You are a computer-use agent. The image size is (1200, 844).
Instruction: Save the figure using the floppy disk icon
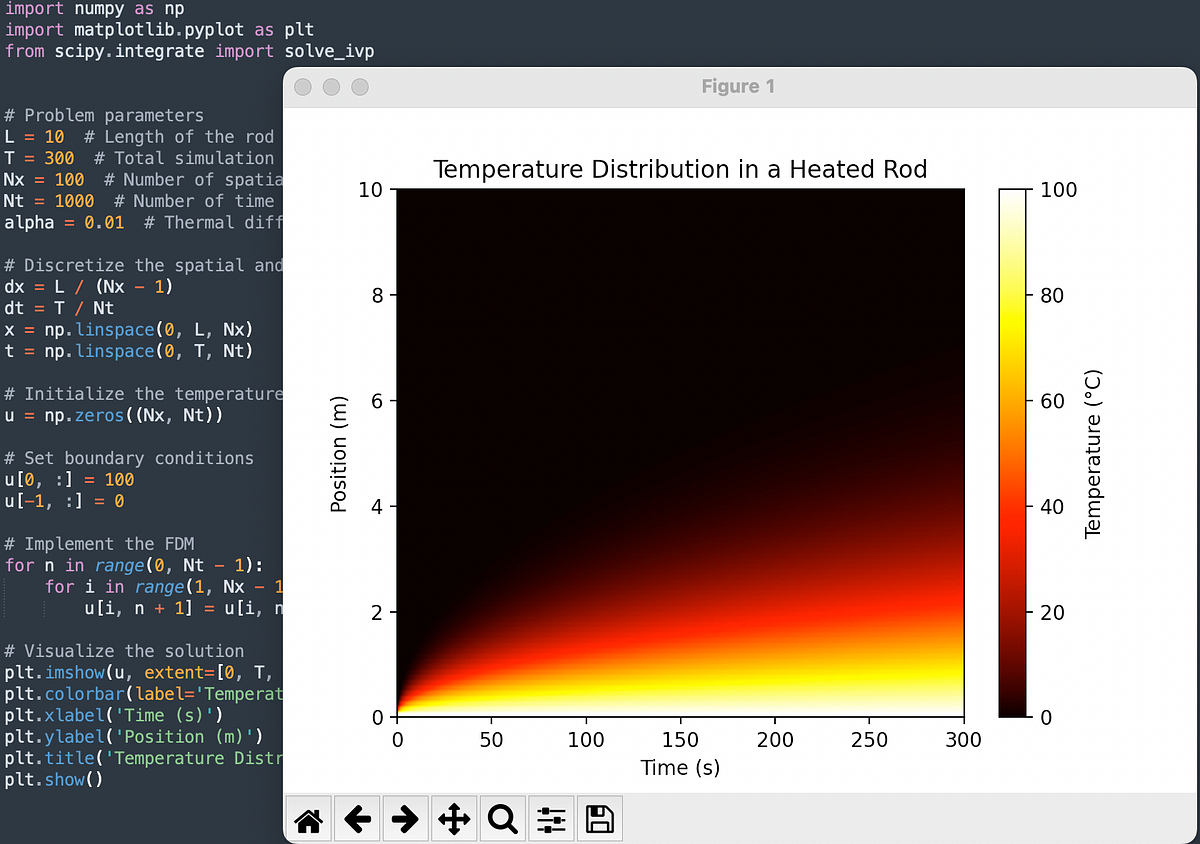point(598,819)
